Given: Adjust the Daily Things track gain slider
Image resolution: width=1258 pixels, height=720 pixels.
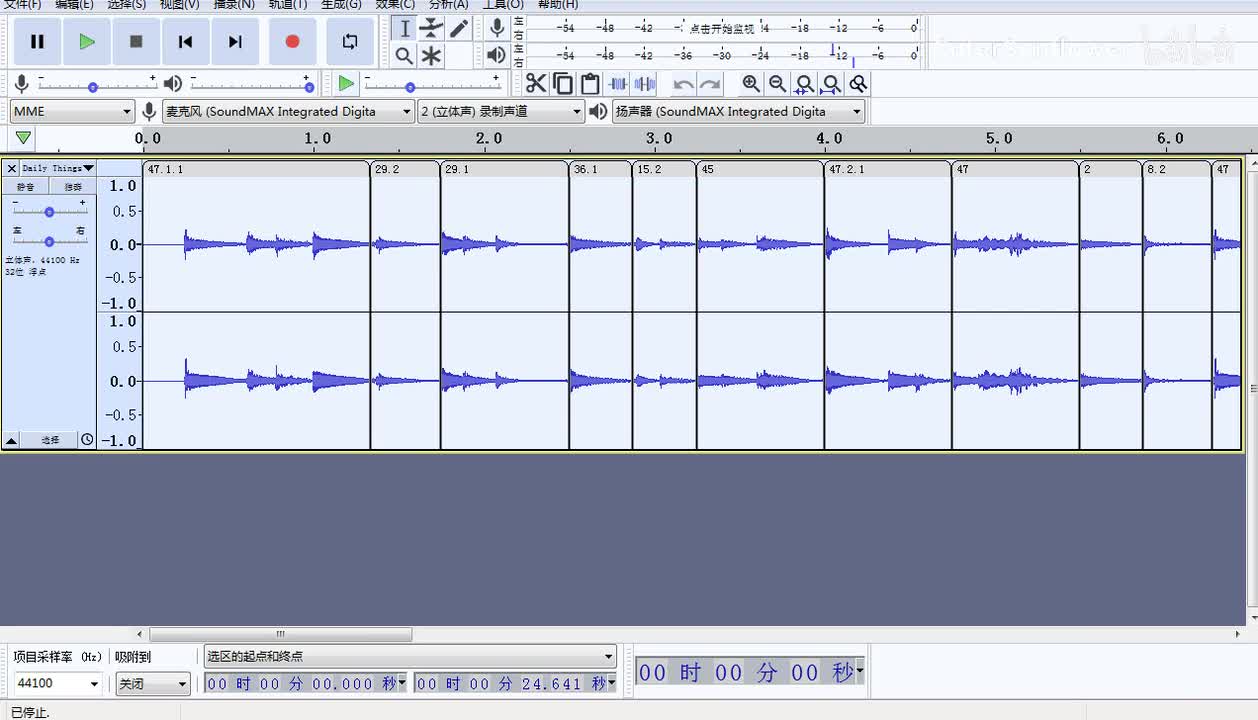Looking at the screenshot, I should pyautogui.click(x=49, y=211).
